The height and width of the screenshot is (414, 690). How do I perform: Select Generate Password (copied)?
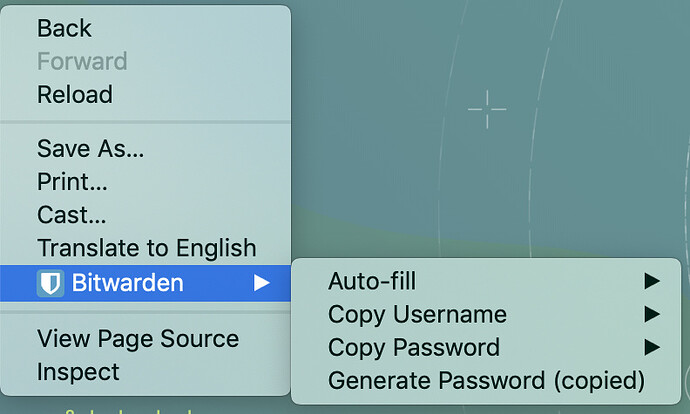coord(486,381)
